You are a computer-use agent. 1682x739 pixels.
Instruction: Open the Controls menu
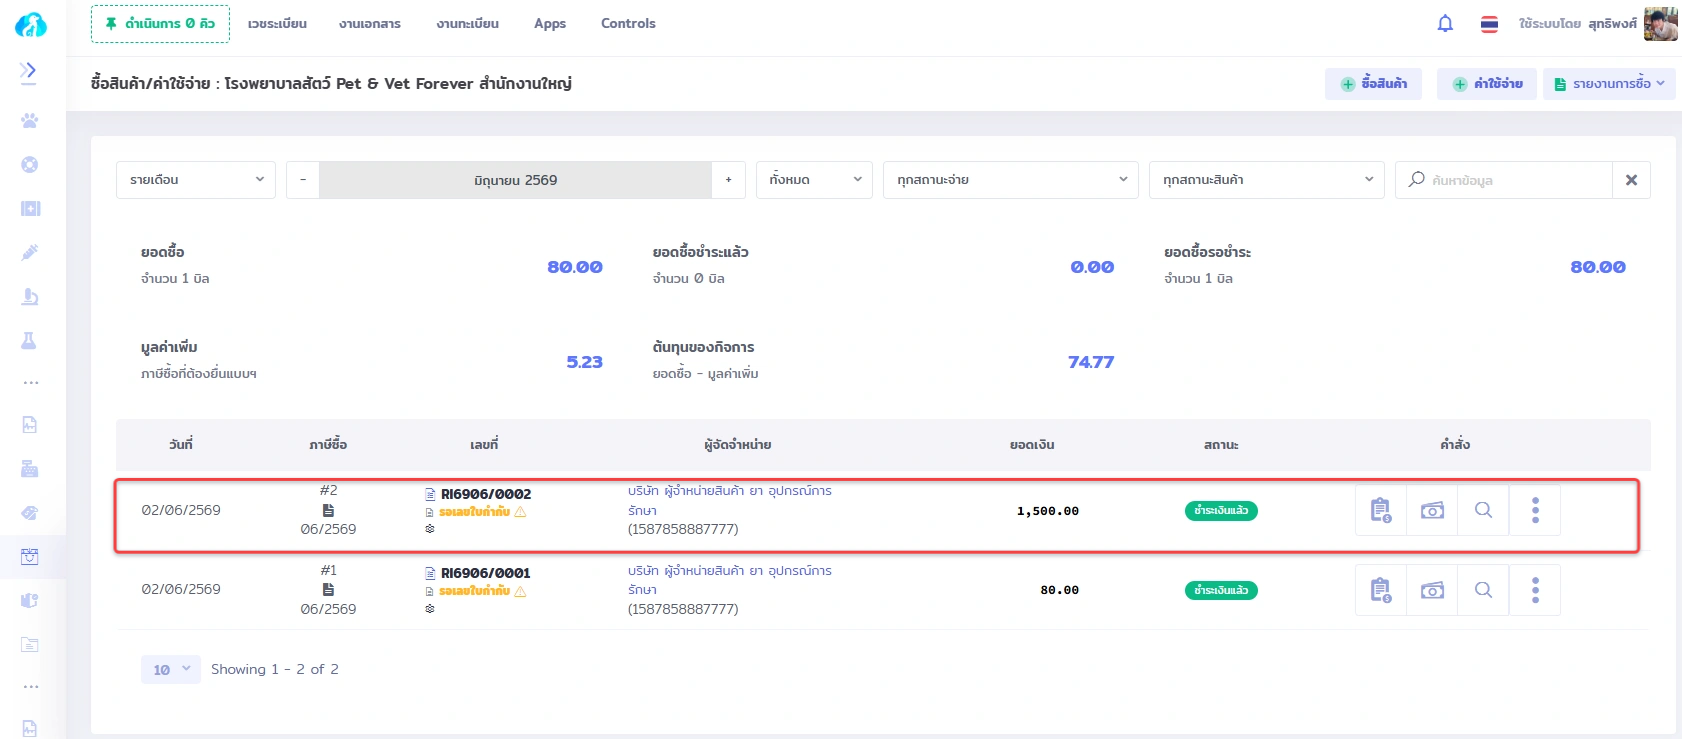(628, 24)
